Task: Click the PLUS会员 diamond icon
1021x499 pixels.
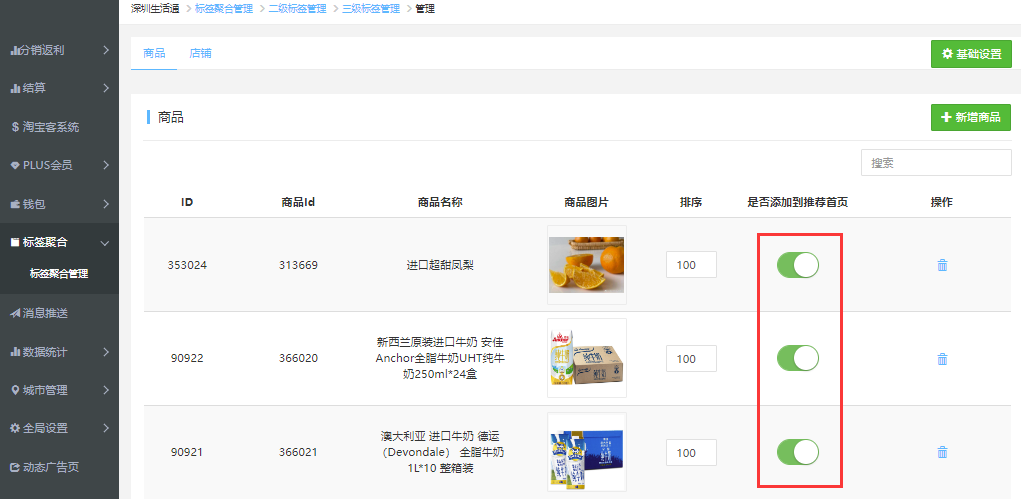Action: coord(15,165)
